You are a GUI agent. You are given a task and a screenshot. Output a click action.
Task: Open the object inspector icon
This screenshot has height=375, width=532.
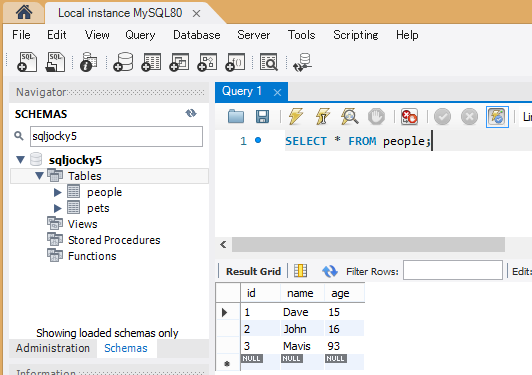pyautogui.click(x=89, y=62)
